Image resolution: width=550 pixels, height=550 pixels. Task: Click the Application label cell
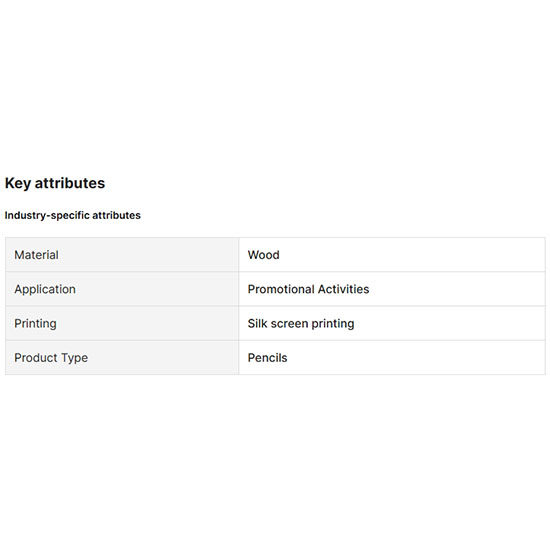pos(122,289)
